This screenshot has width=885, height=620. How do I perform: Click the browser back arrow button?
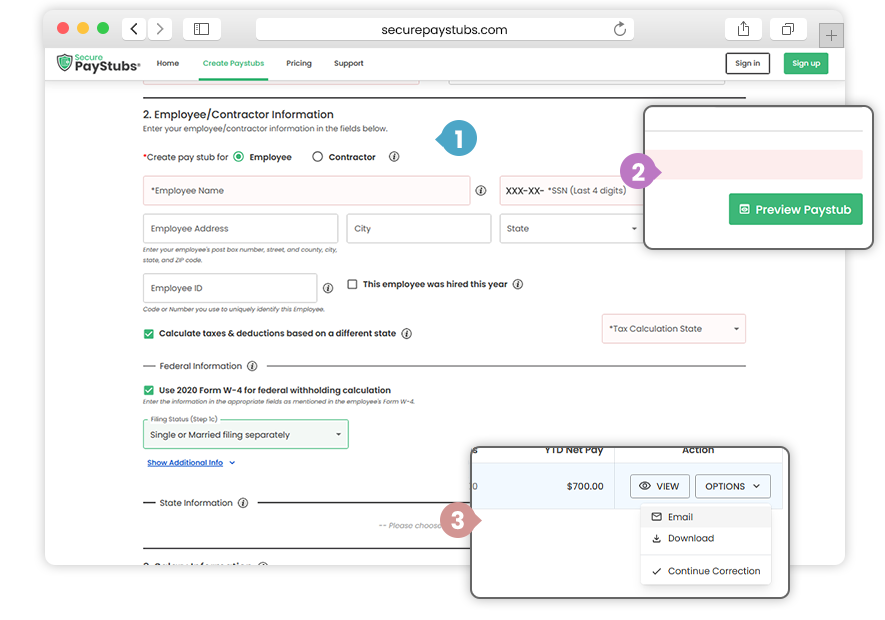[135, 29]
